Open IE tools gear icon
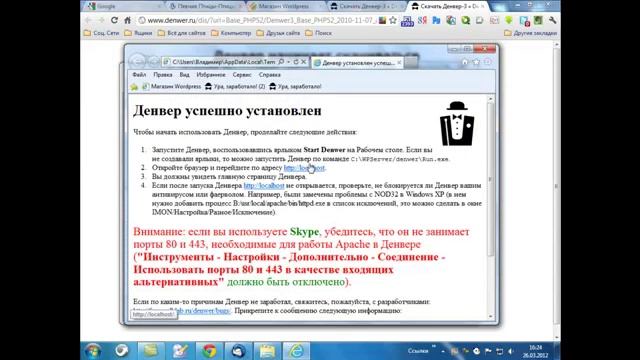The height and width of the screenshot is (360, 640). pyautogui.click(x=488, y=62)
